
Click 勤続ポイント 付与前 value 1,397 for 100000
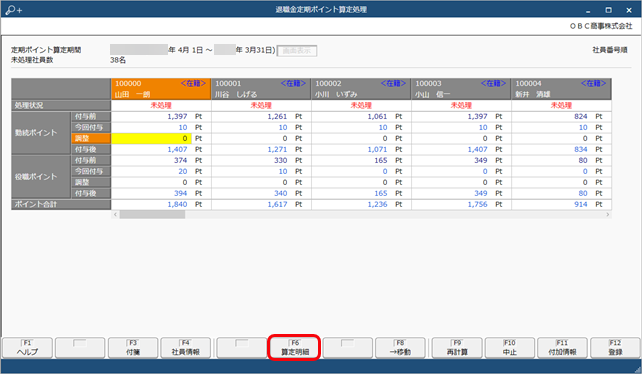pyautogui.click(x=177, y=116)
